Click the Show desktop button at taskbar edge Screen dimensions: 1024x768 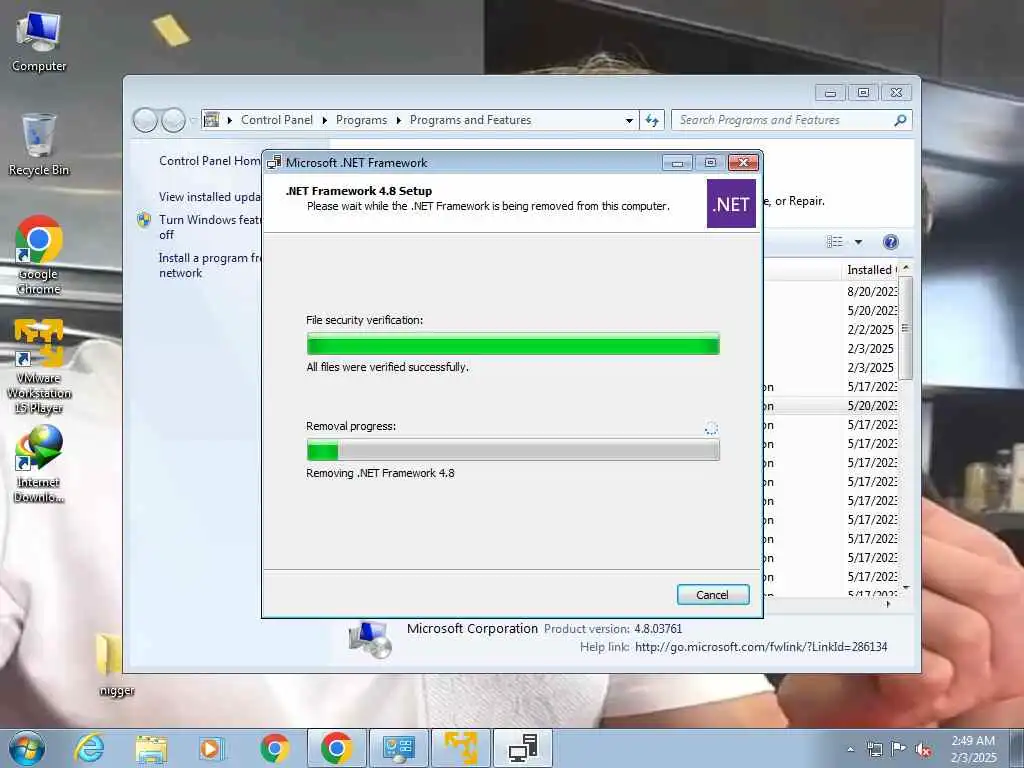coord(1017,748)
